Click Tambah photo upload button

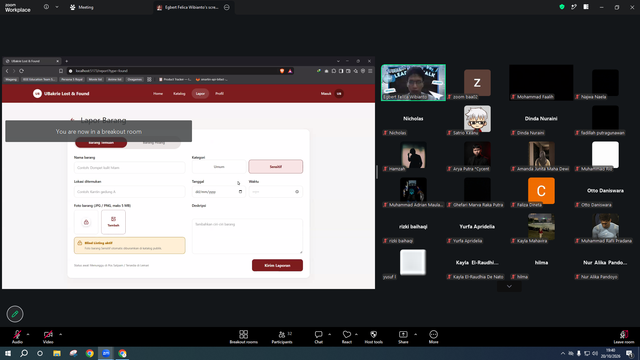113,222
